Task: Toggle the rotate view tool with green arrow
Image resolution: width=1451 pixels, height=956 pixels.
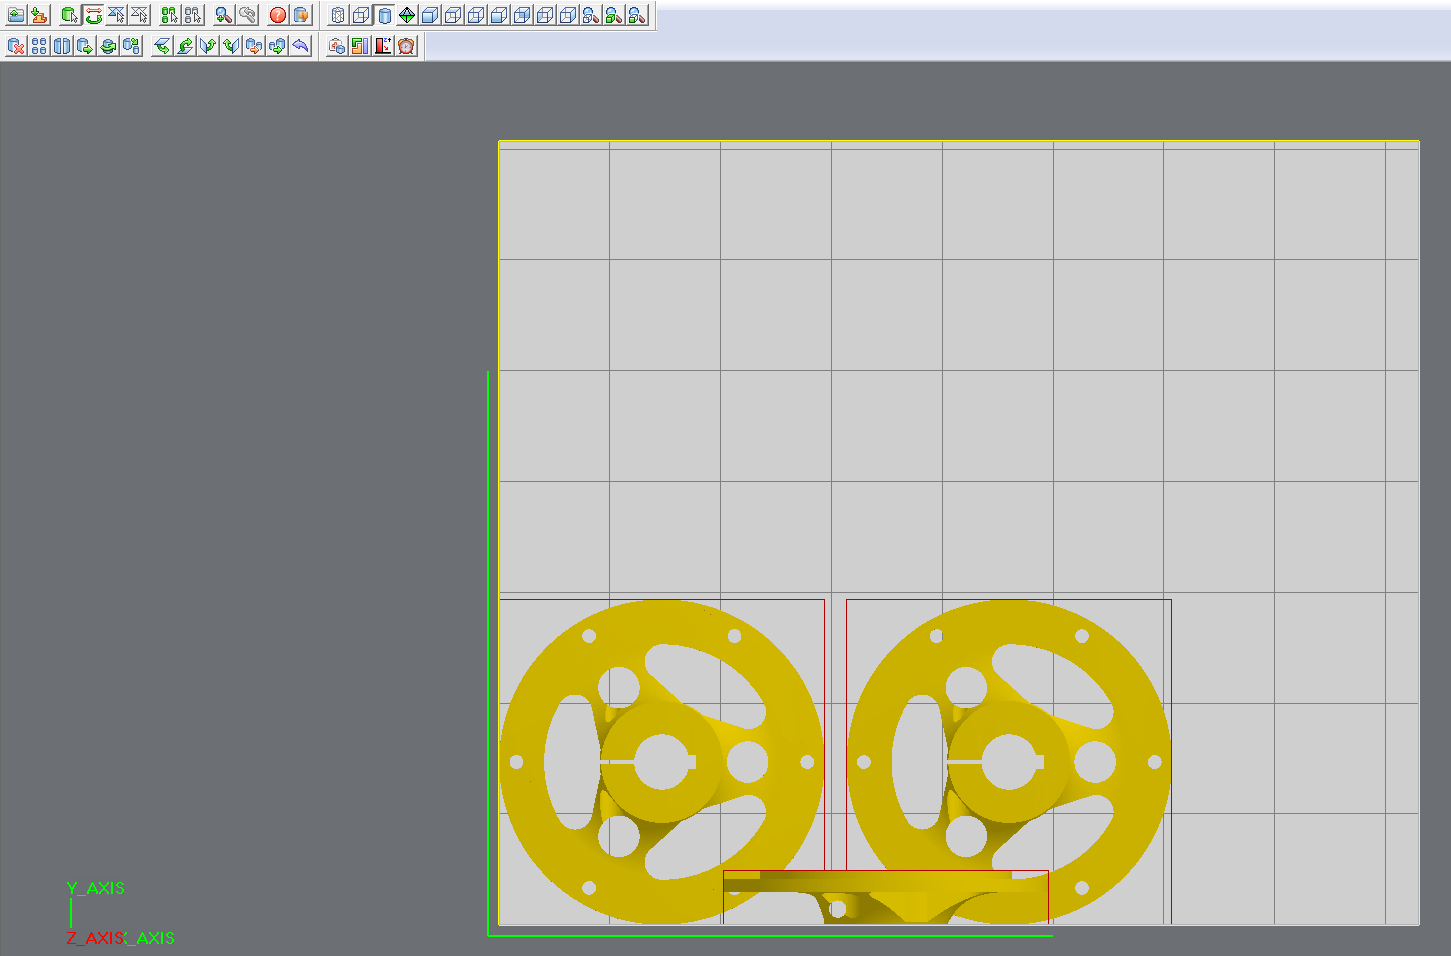Action: pos(93,15)
